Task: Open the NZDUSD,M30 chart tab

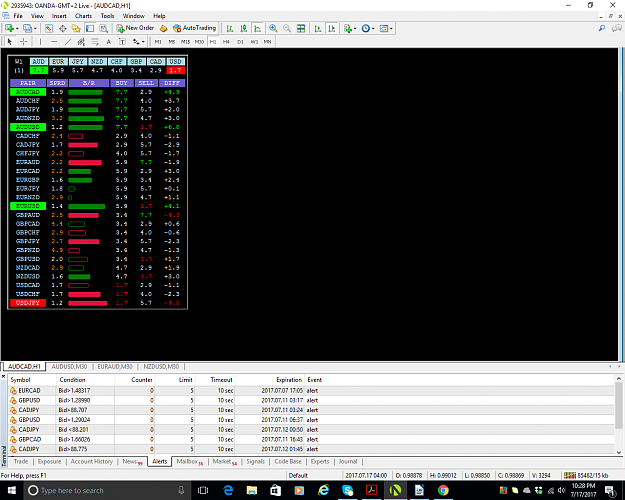Action: tap(161, 366)
